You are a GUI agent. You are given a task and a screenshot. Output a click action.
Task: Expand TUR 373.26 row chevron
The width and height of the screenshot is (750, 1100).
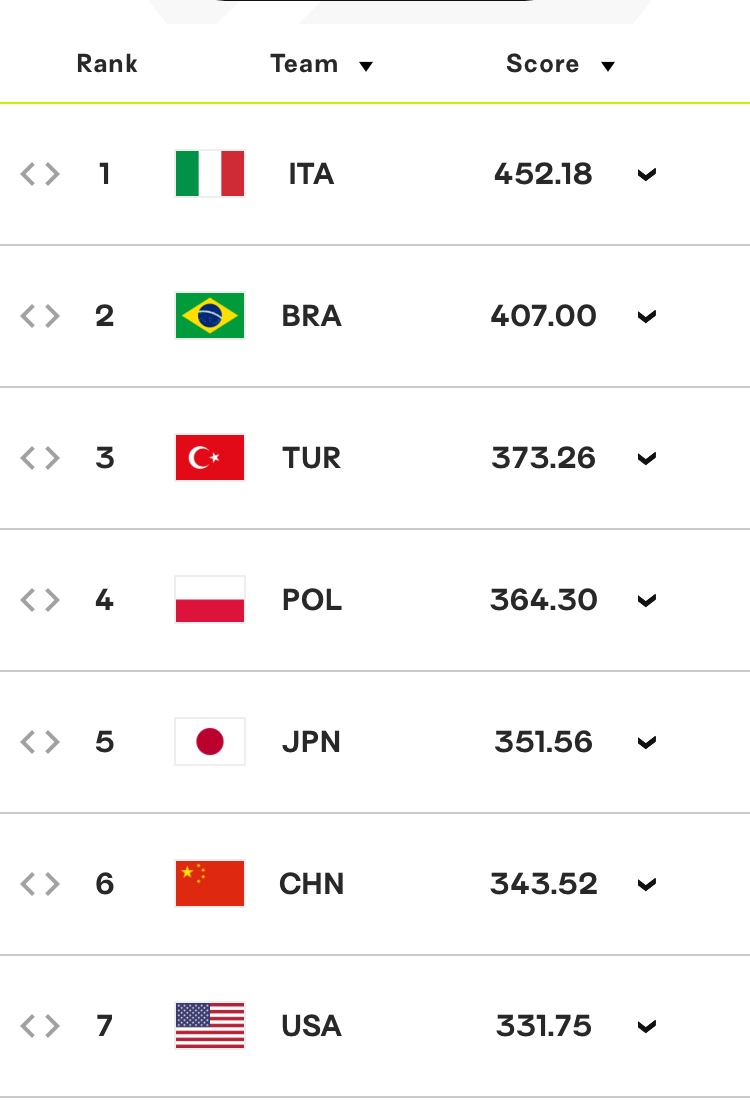click(647, 459)
